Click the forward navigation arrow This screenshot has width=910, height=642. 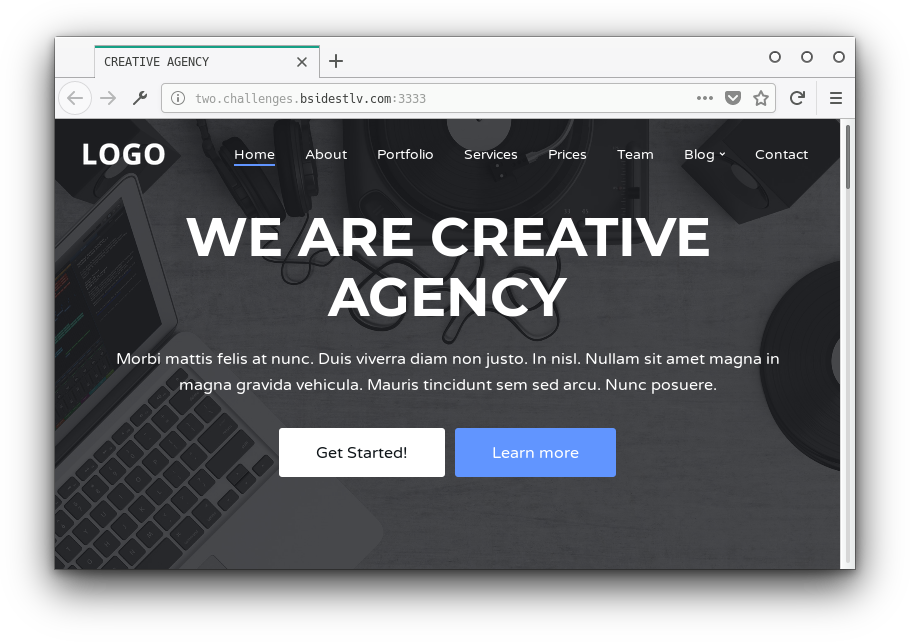pos(108,98)
